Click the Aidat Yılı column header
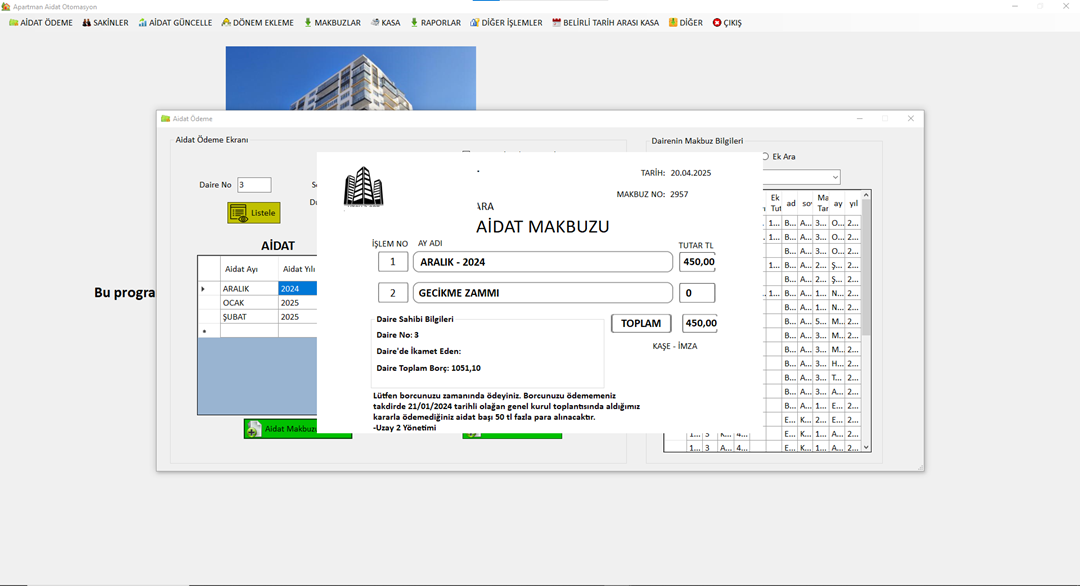The width and height of the screenshot is (1080, 586). click(298, 268)
